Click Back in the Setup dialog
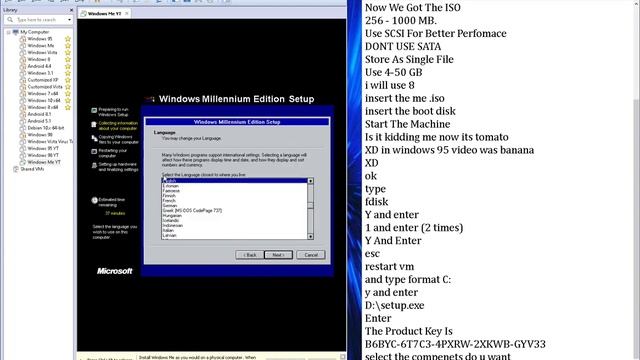This screenshot has height=360, width=640. pyautogui.click(x=249, y=255)
